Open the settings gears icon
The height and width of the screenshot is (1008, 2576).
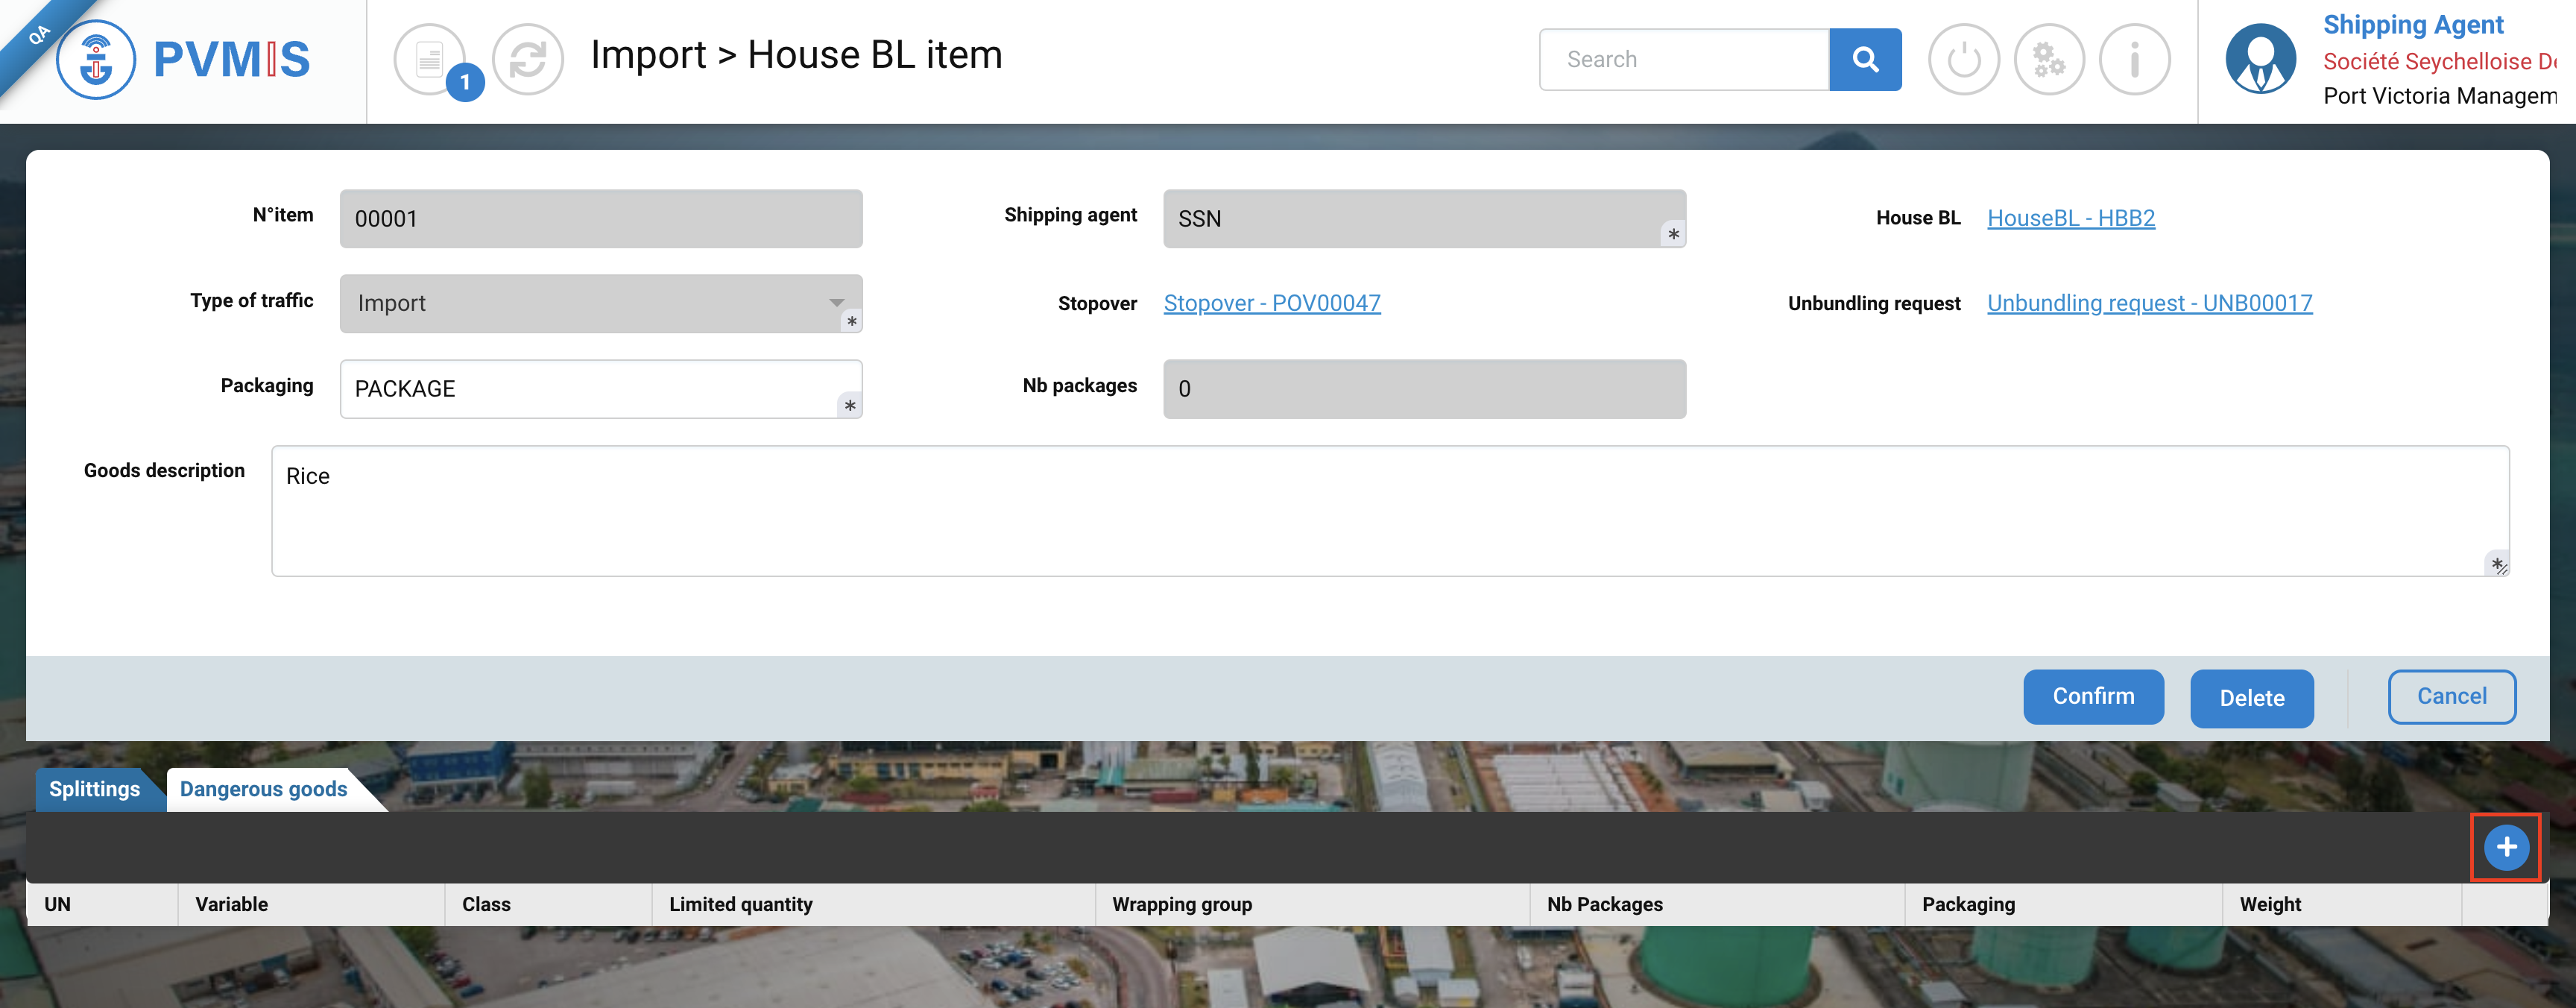2049,60
